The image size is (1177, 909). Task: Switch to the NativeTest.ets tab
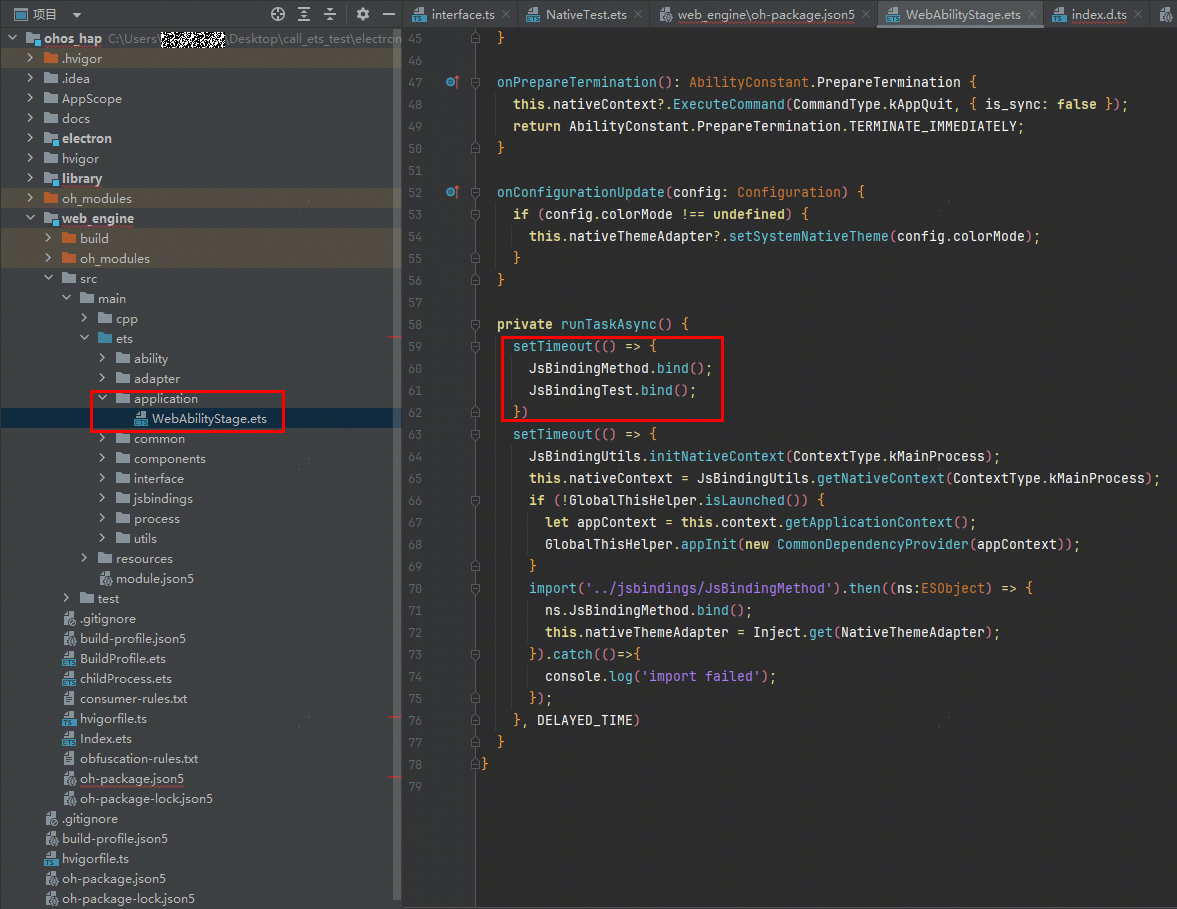pos(586,14)
